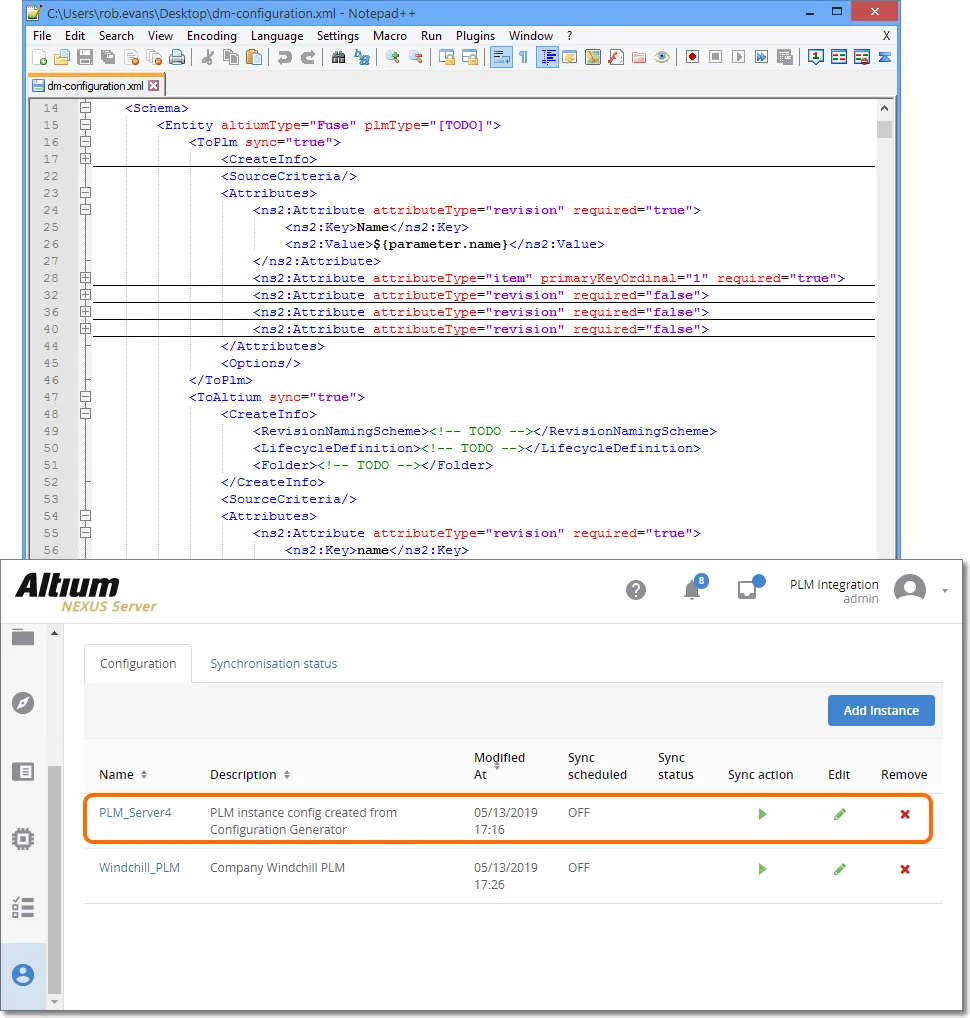Click the Zoom In magnifier icon
This screenshot has width=970, height=1018.
click(392, 58)
